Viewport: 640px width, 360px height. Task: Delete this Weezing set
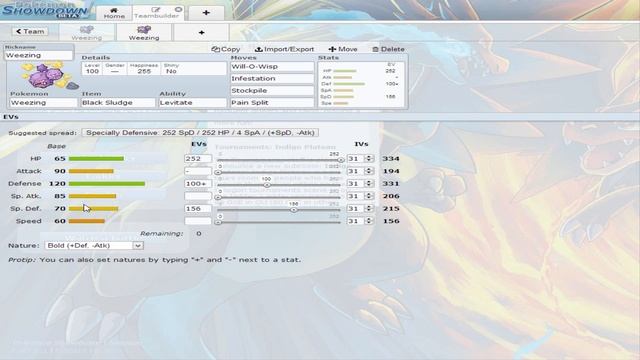coord(388,49)
